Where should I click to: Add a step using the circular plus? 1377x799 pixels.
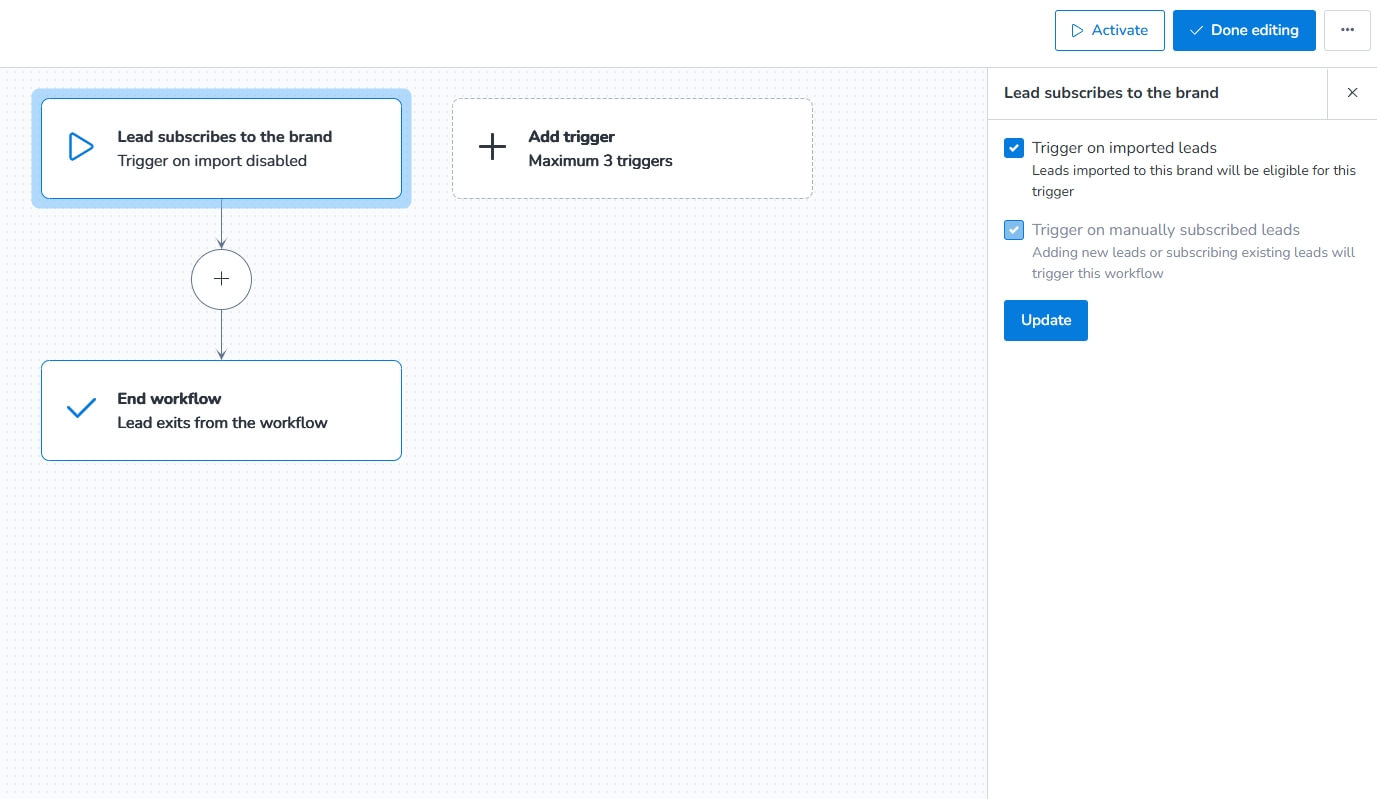[x=221, y=279]
